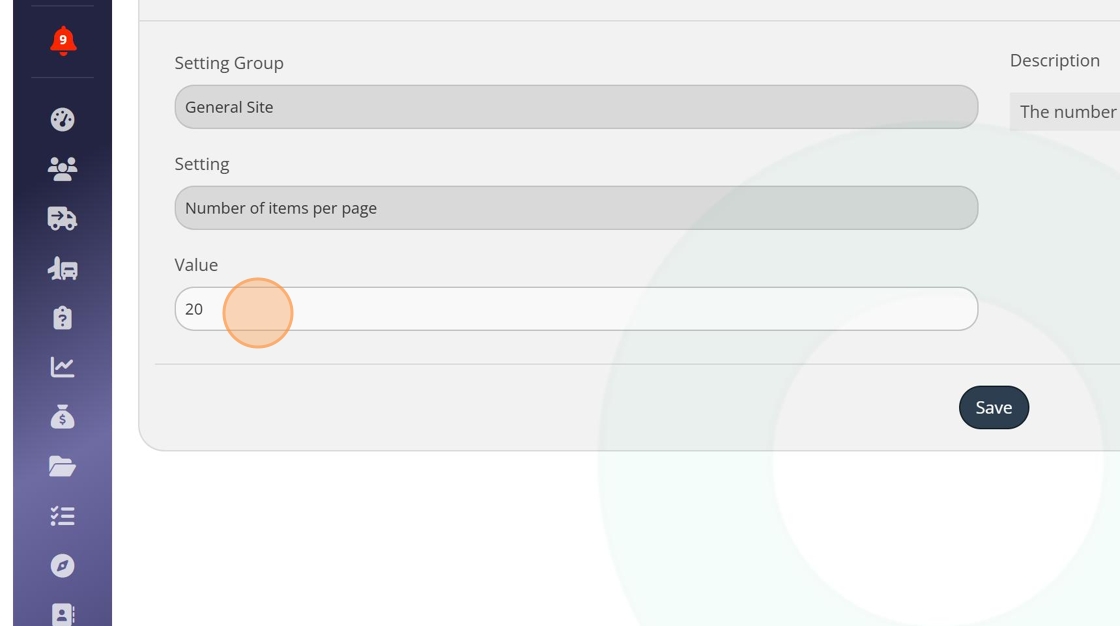Open the address book contacts icon

tap(62, 613)
